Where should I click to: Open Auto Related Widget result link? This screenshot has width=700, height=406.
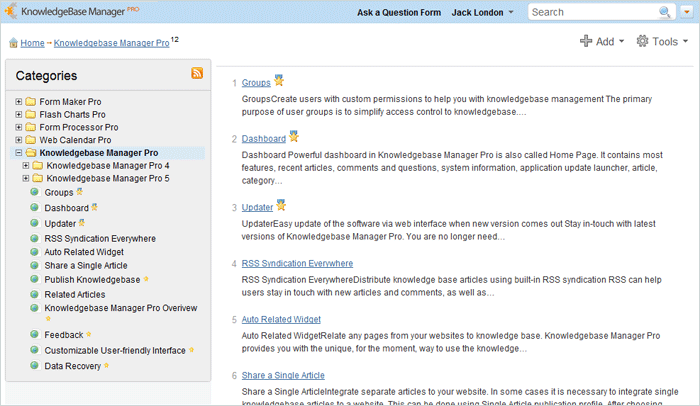[x=281, y=320]
